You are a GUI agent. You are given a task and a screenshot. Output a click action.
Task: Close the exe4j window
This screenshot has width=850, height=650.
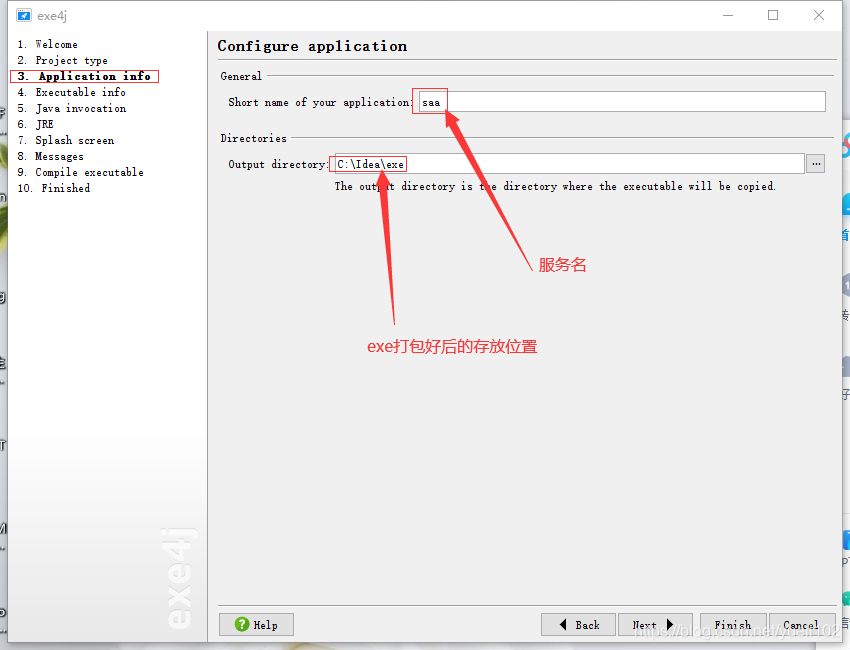[819, 15]
